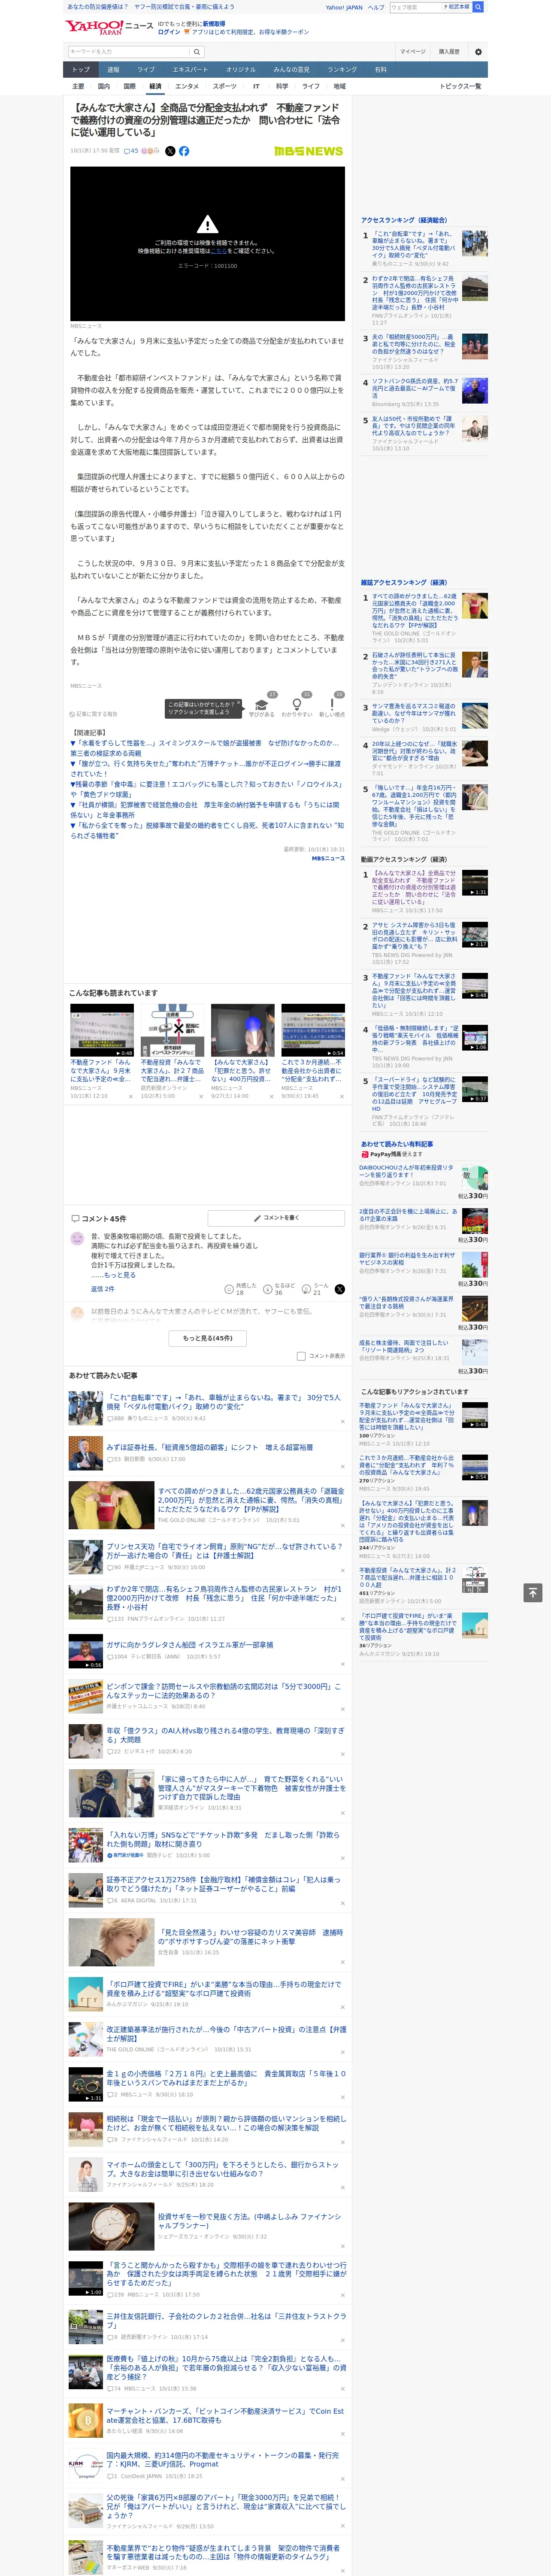Viewport: 551px width, 2576px height.
Task: Expand 返信 2件 replies on first comment
Action: (x=103, y=1289)
